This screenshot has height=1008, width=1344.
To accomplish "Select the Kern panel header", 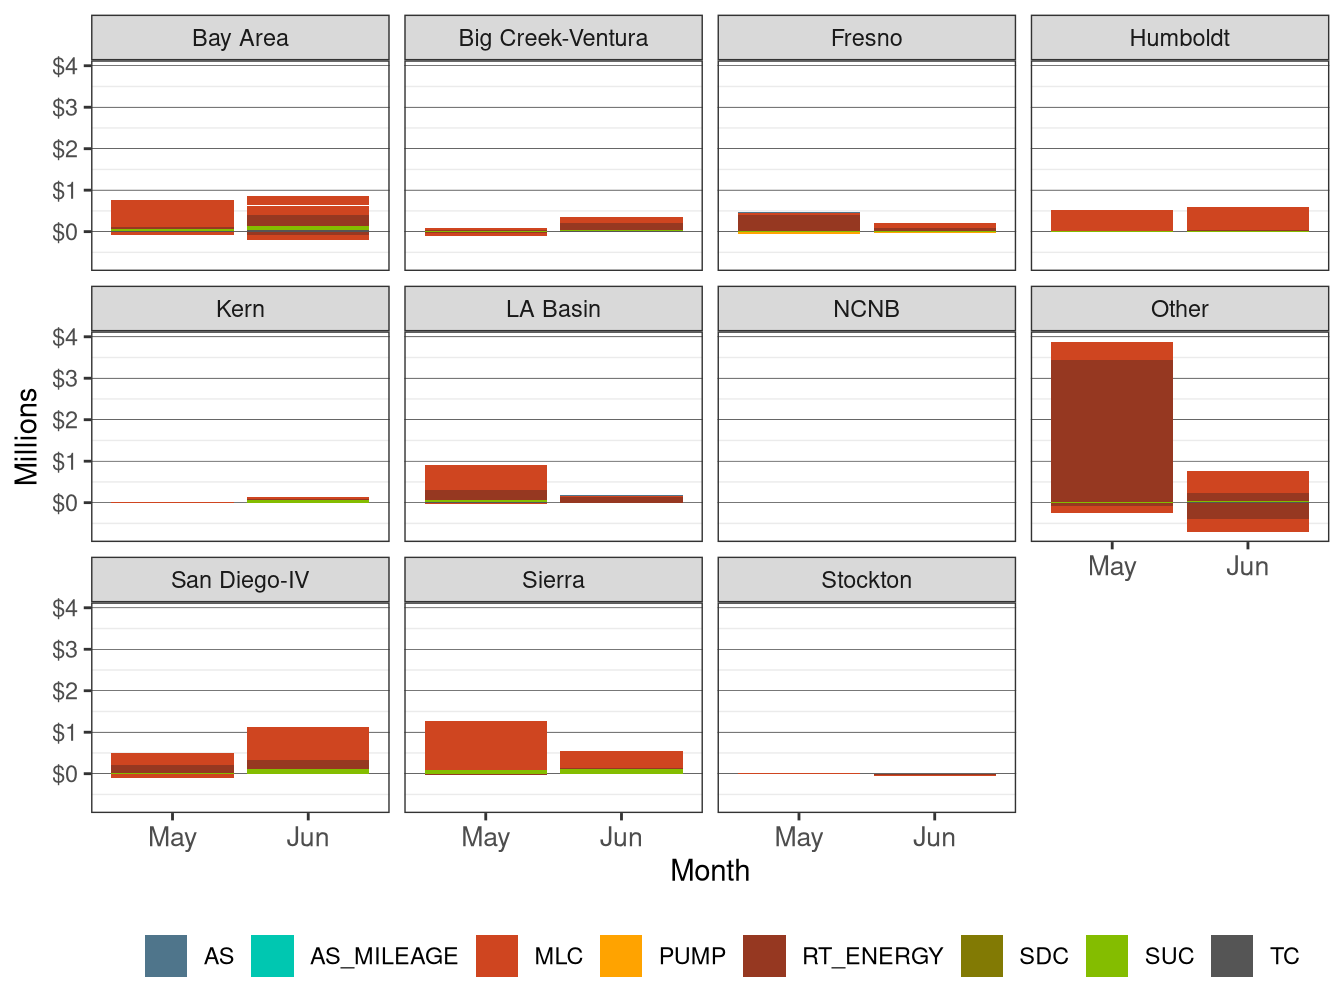I will pos(240,309).
